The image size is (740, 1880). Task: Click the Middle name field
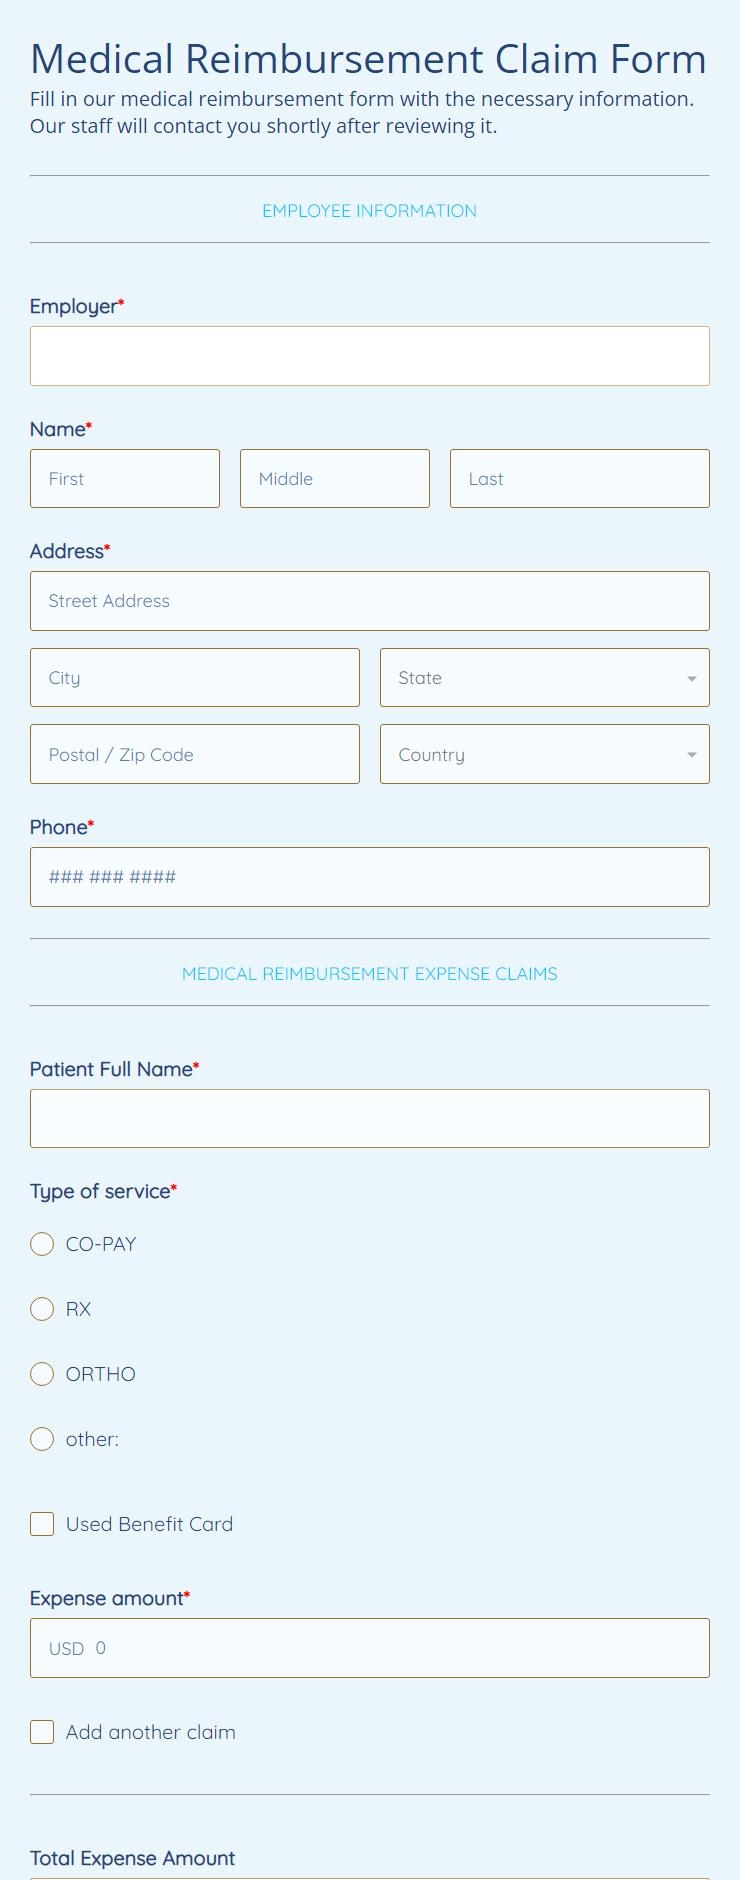pos(334,478)
